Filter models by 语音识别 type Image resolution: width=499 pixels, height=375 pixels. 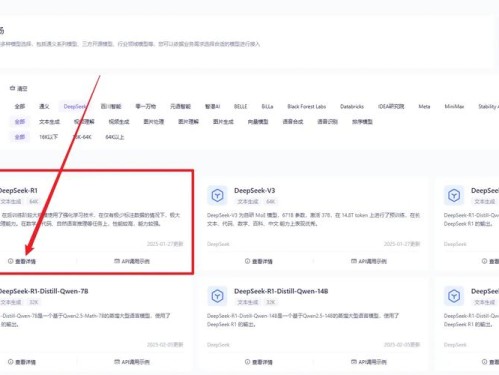pyautogui.click(x=328, y=122)
